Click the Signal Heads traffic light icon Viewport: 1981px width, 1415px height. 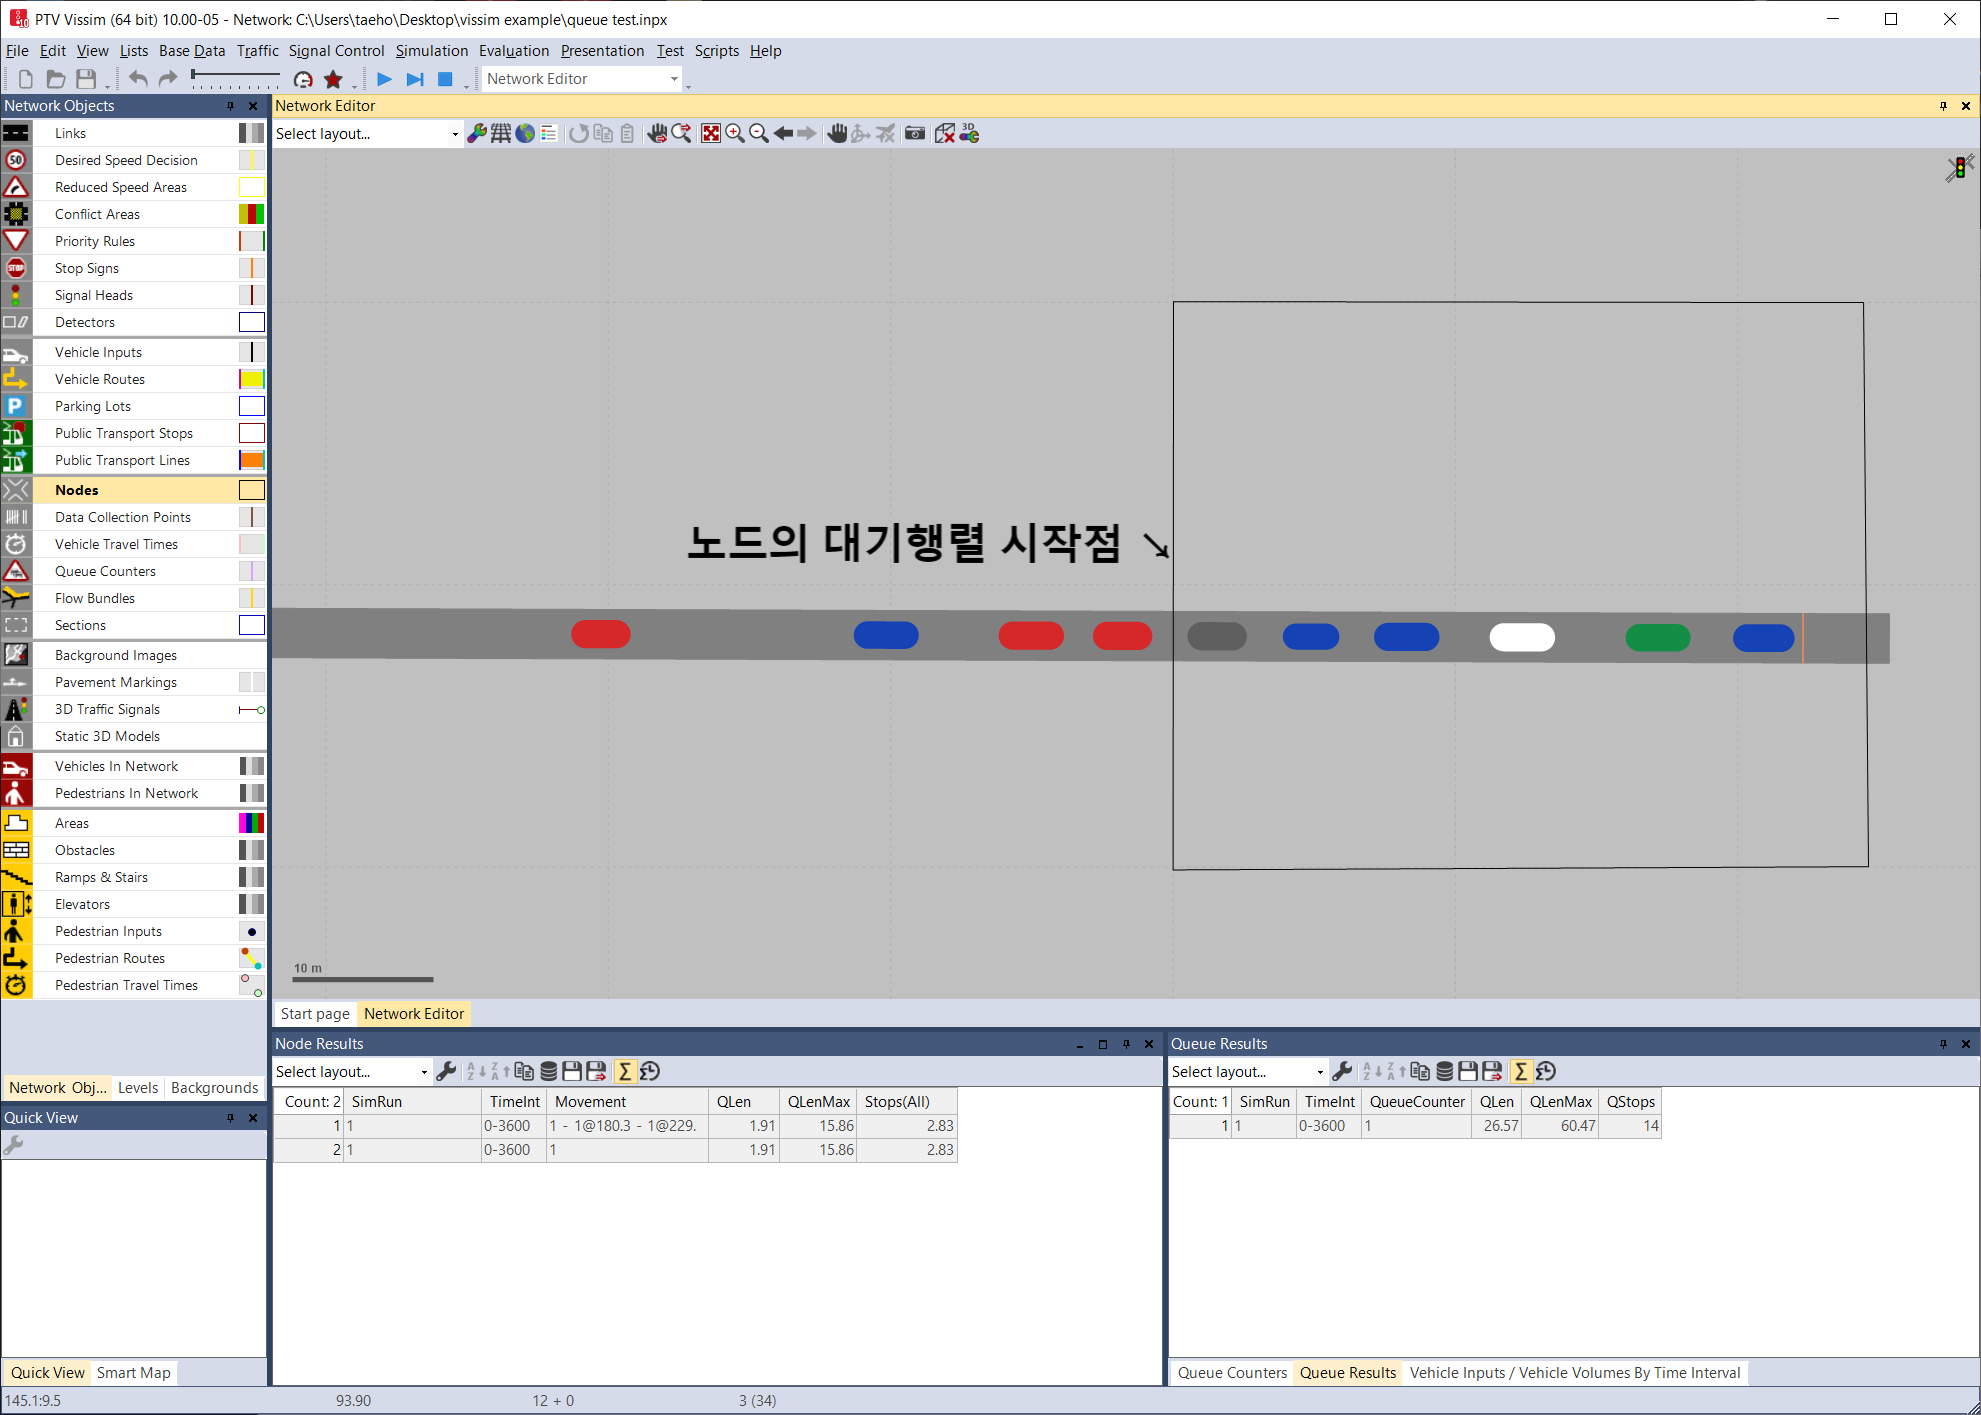(16, 296)
